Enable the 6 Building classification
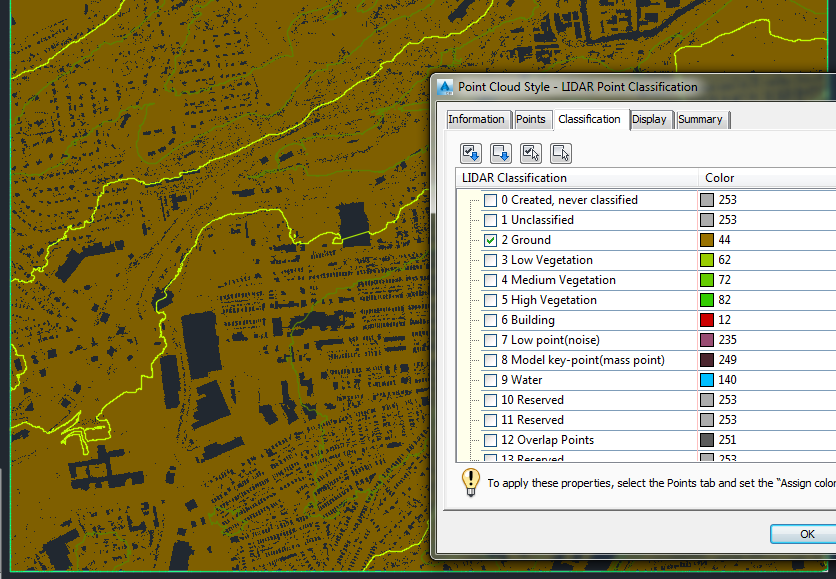 click(490, 320)
